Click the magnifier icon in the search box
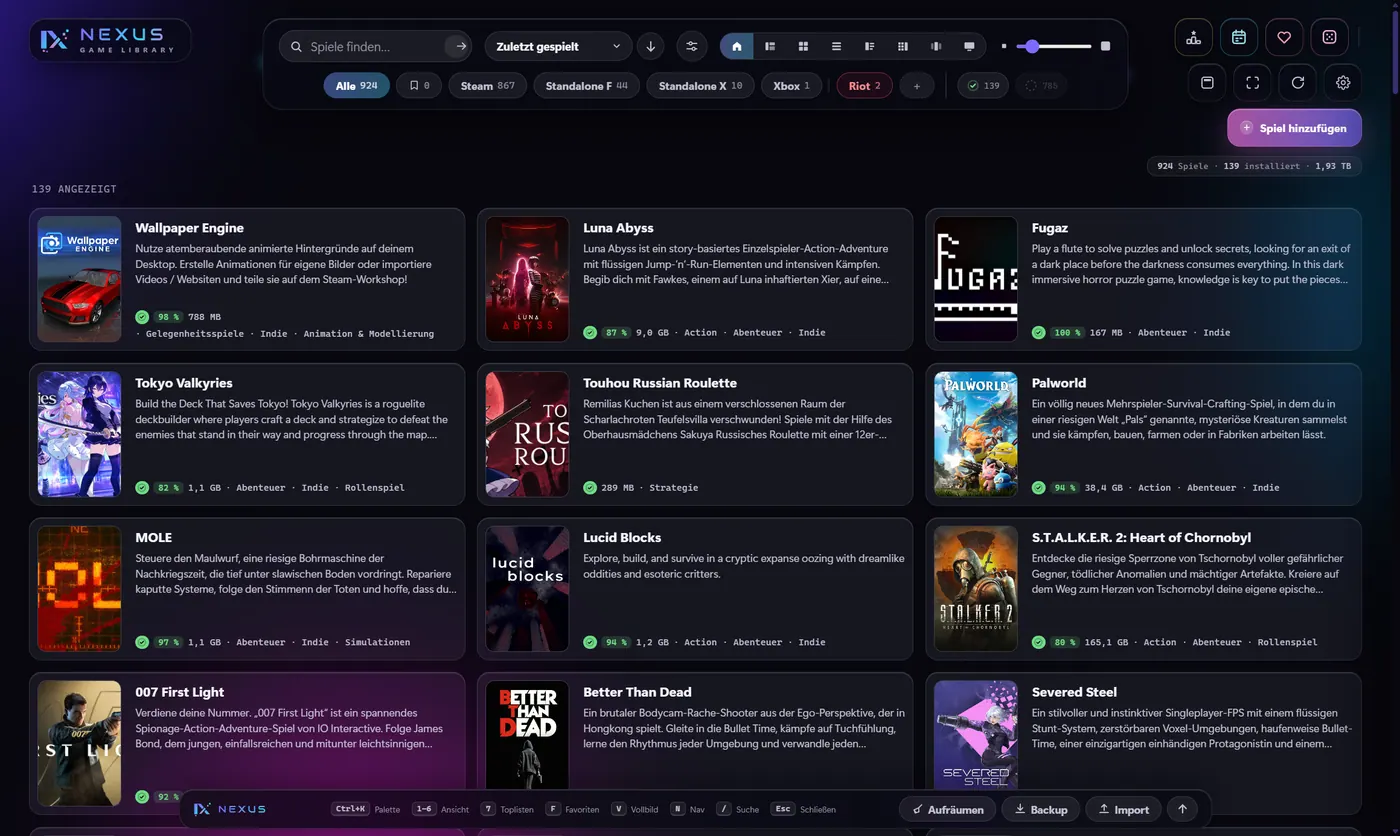The image size is (1400, 836). pos(297,46)
